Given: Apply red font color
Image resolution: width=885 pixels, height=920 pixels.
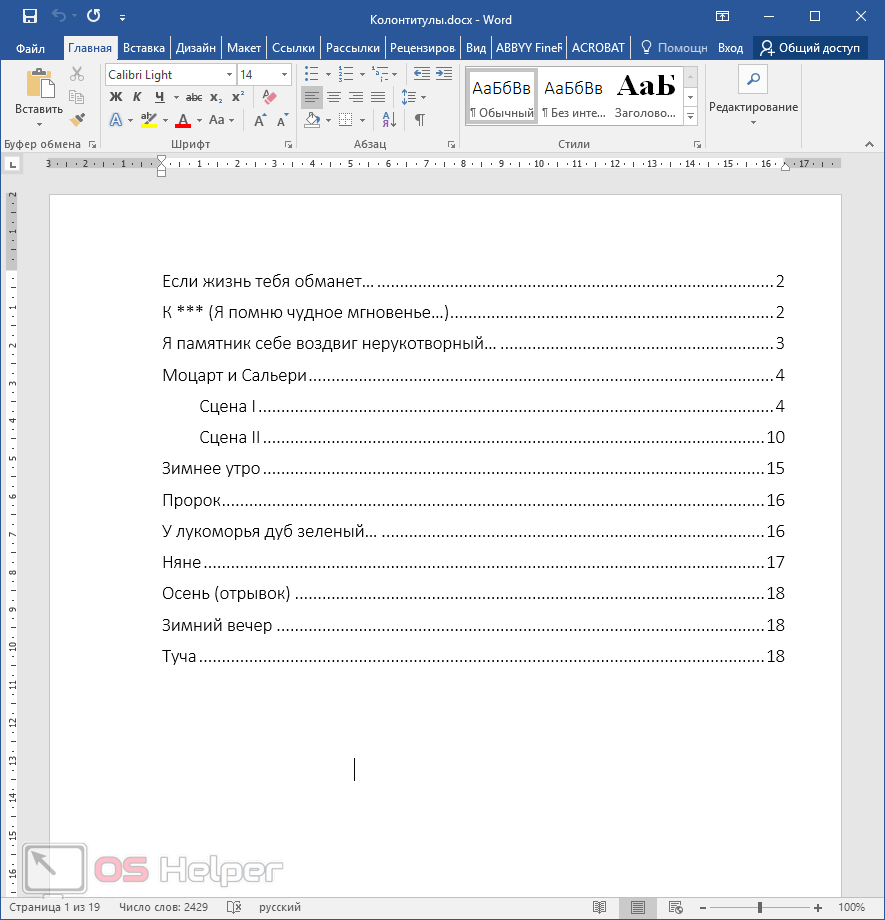Looking at the screenshot, I should coord(183,120).
